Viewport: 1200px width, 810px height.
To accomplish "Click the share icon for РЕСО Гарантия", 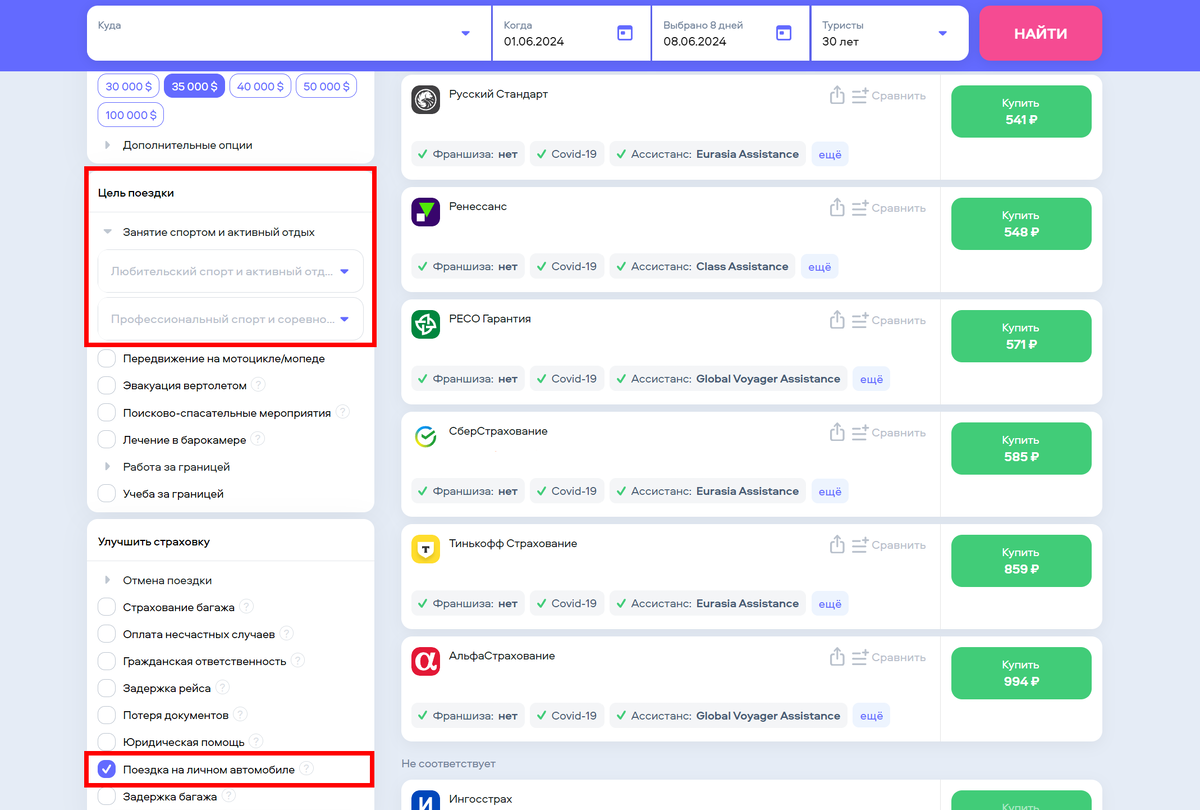I will (x=838, y=320).
